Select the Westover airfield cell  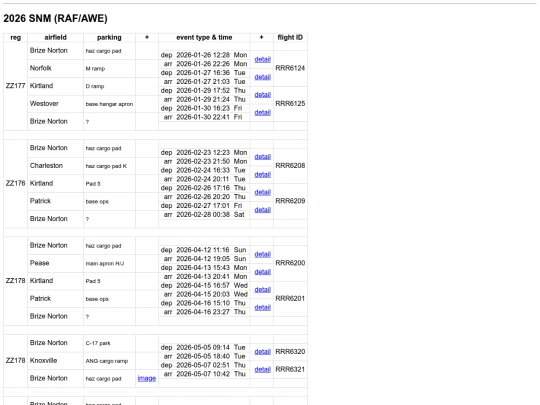[55, 104]
